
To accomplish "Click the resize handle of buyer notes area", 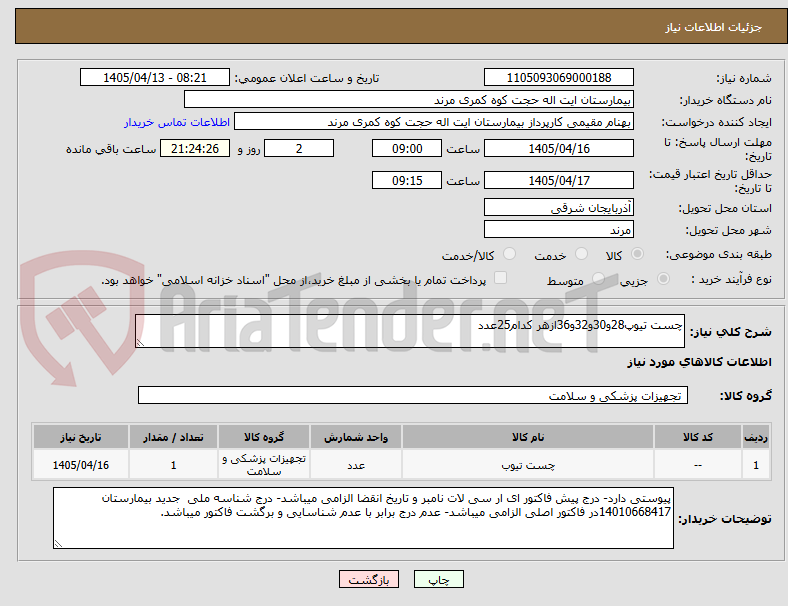I will [58, 544].
